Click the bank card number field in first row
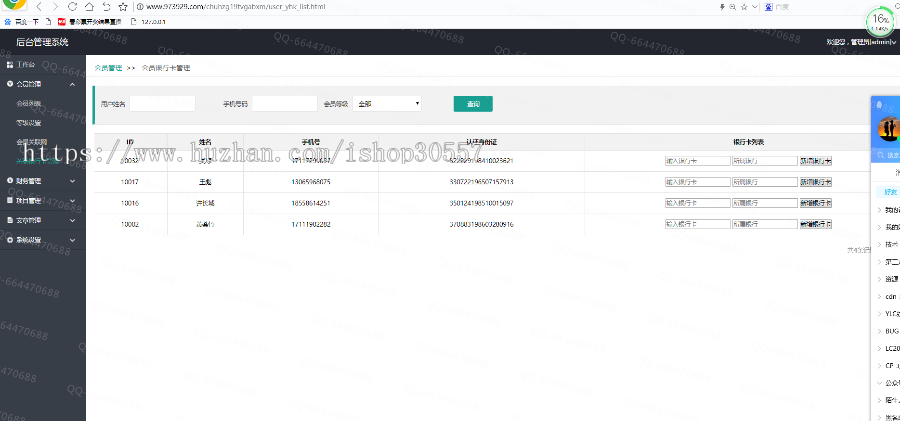 click(x=697, y=161)
